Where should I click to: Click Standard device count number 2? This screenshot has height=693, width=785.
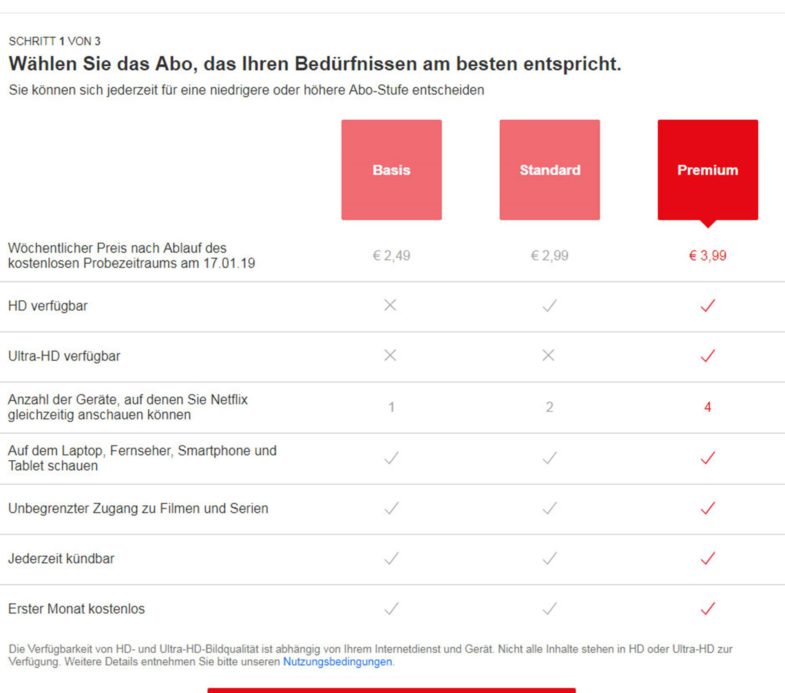pos(549,407)
